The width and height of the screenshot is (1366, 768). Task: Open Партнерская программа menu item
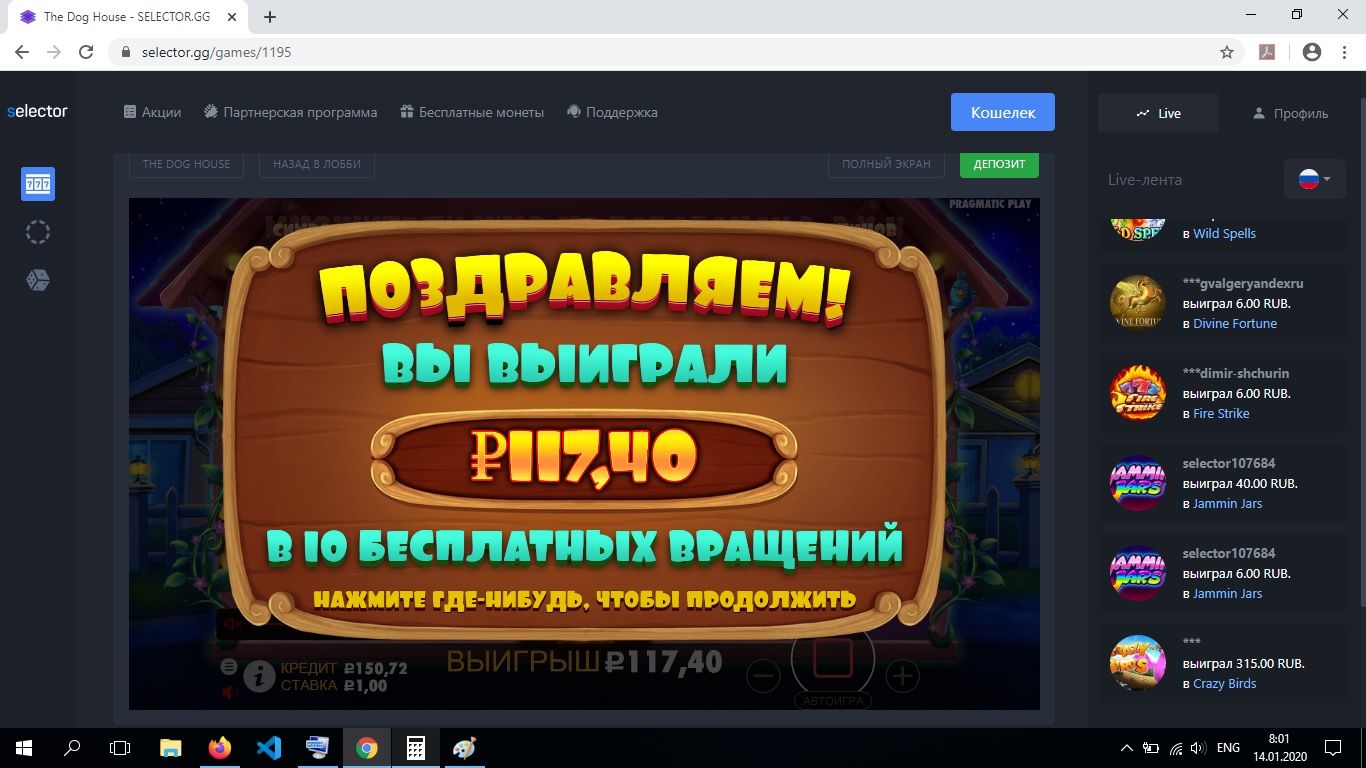(x=290, y=112)
